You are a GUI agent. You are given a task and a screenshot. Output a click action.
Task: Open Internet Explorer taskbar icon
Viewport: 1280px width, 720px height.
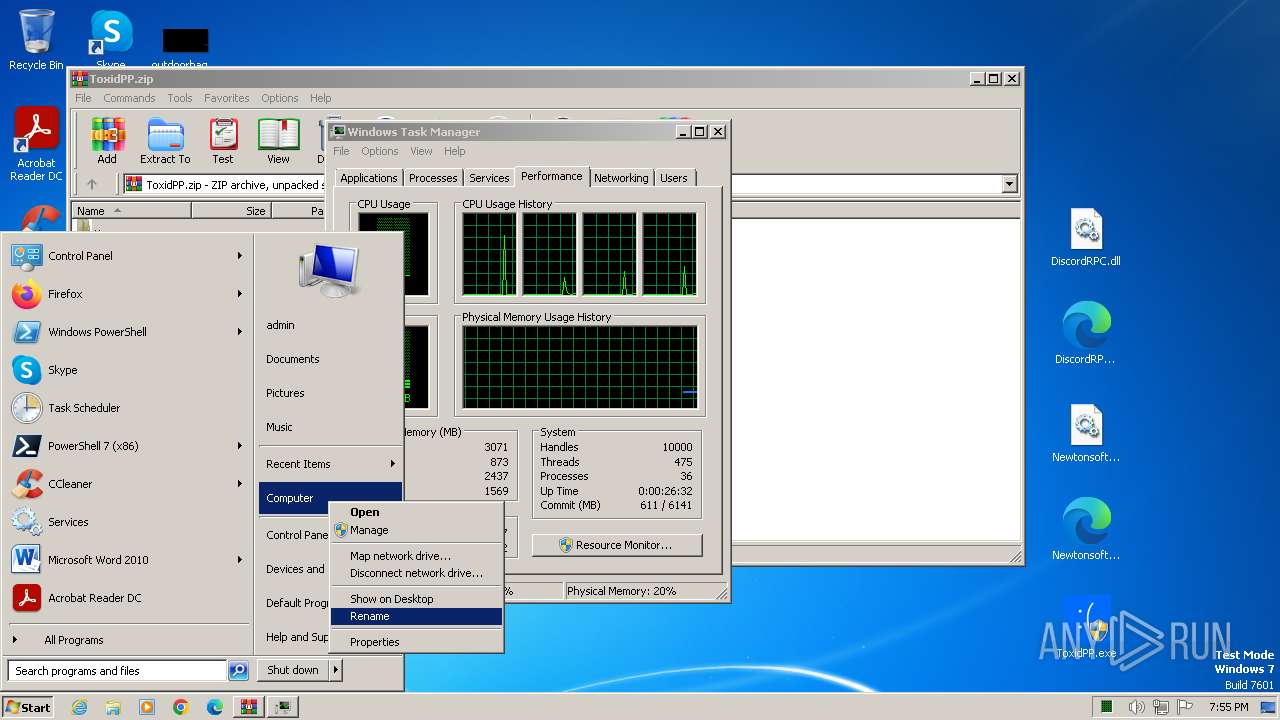[x=79, y=707]
